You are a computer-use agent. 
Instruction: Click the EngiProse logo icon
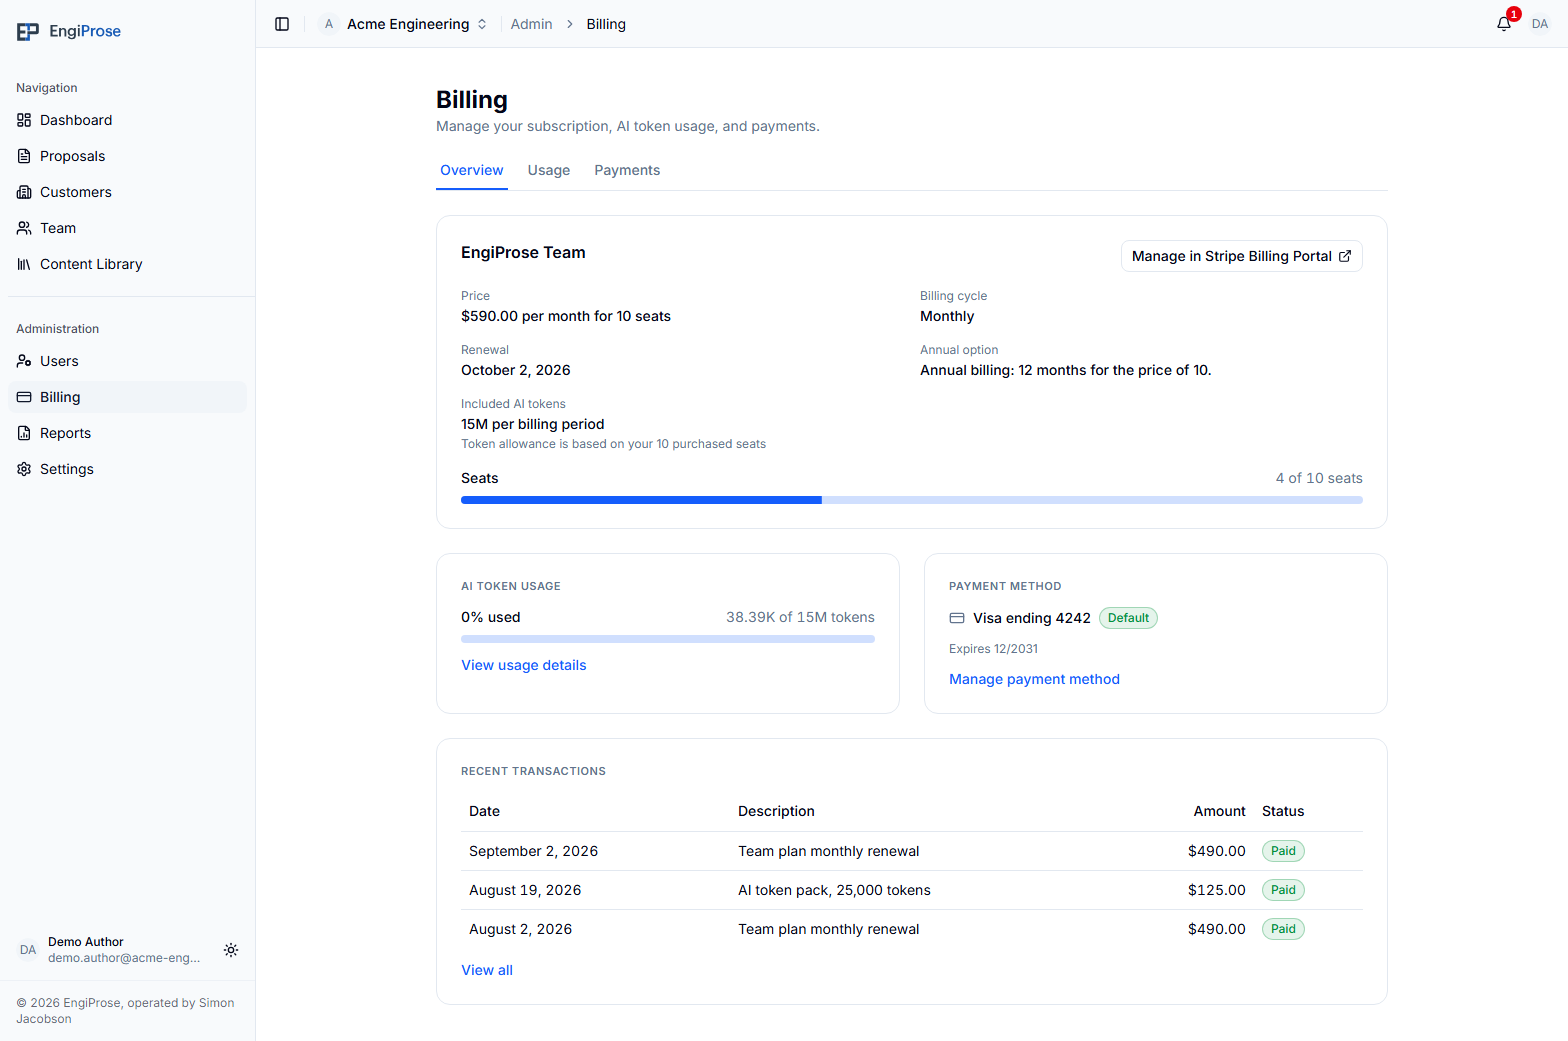click(28, 32)
